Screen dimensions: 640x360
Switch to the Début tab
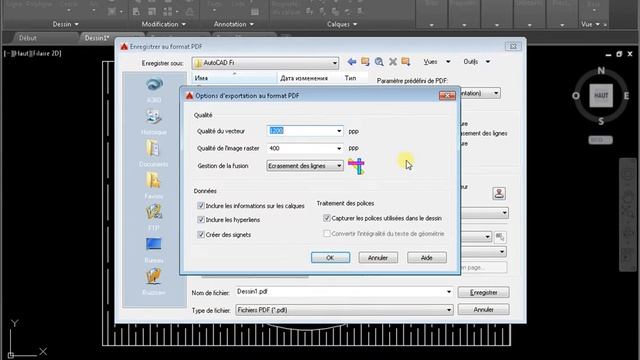click(x=28, y=38)
